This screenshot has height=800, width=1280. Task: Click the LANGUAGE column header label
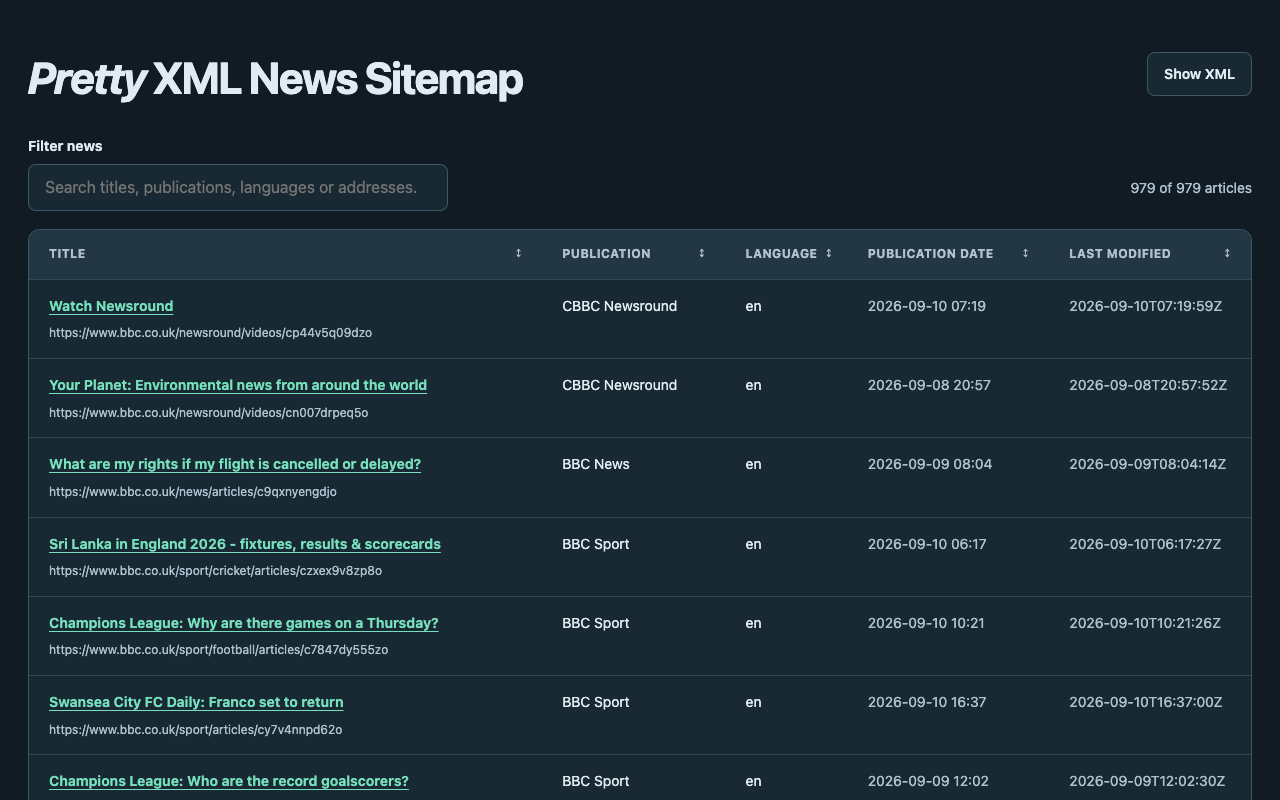781,254
